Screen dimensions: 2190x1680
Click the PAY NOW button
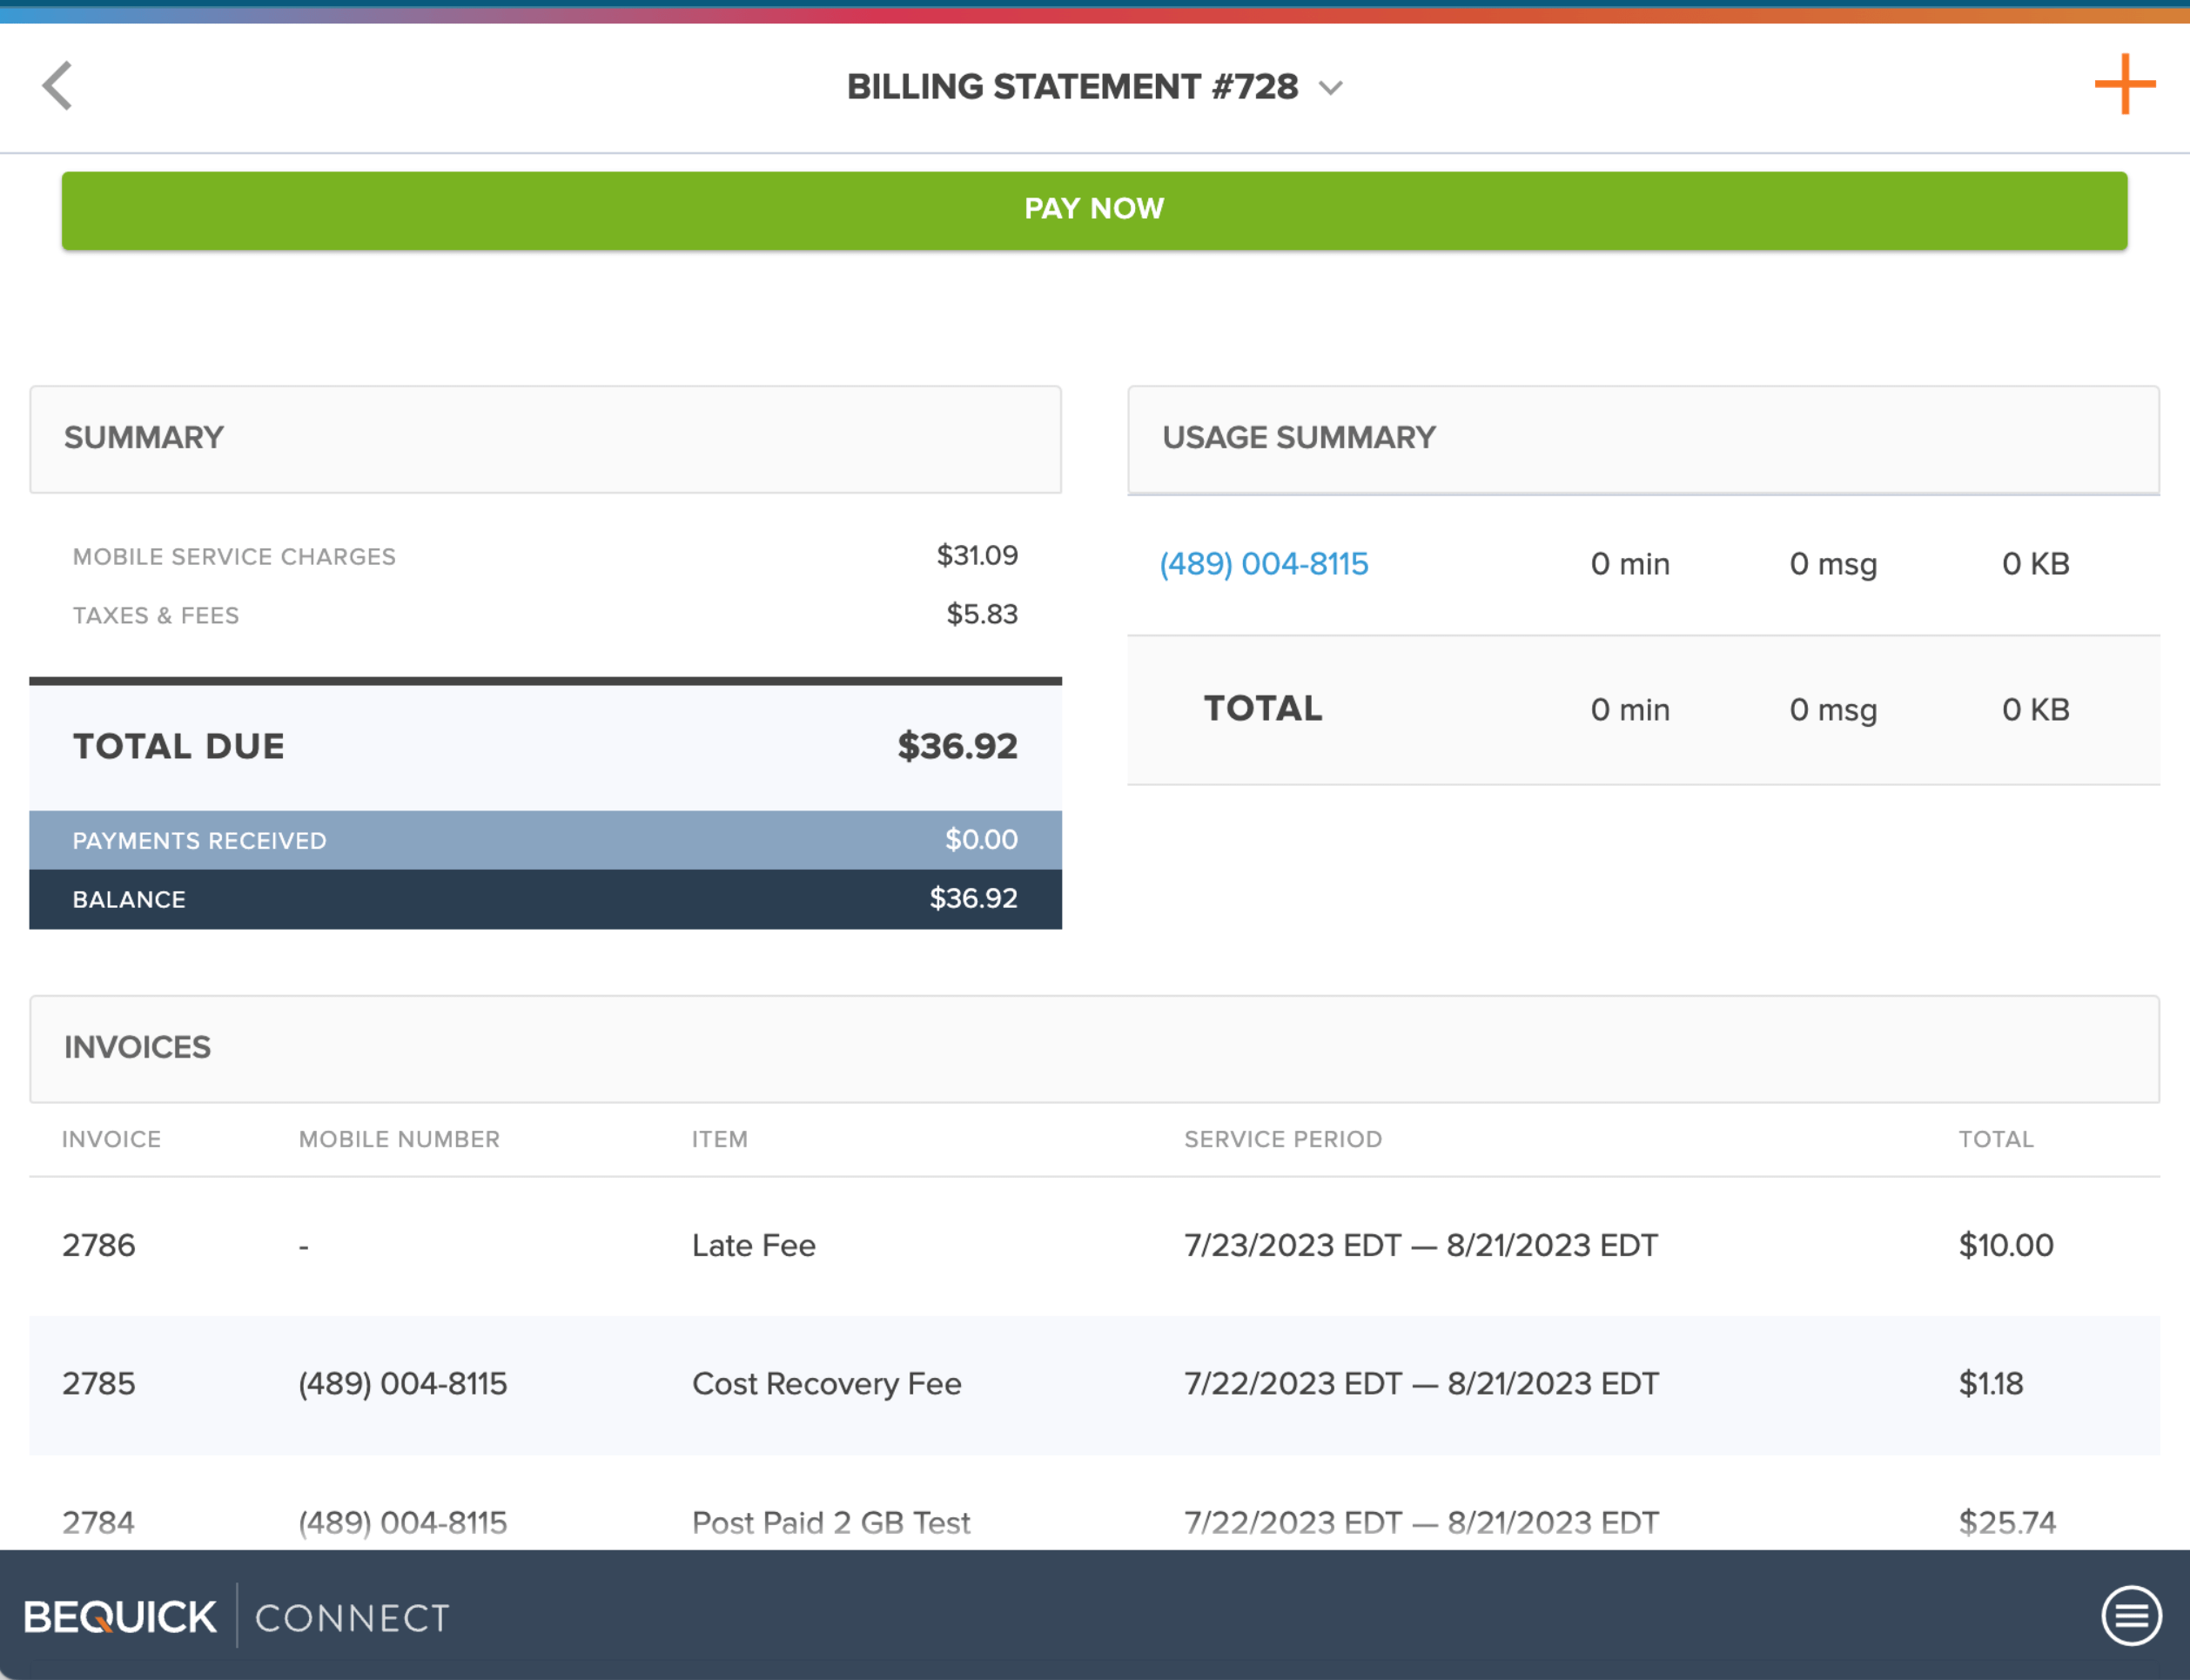1095,209
